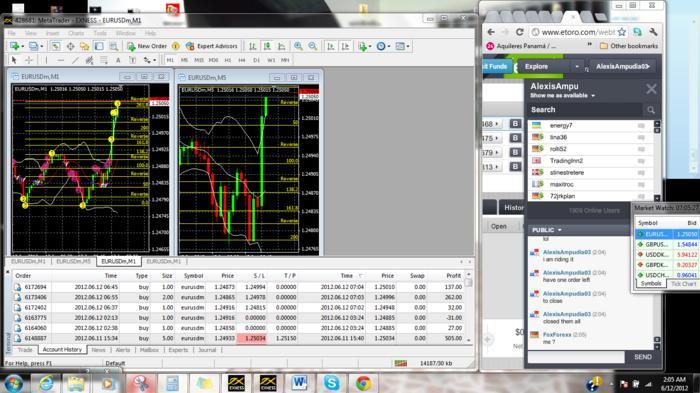Select the D1 timeframe button
The width and height of the screenshot is (700, 393).
point(256,60)
